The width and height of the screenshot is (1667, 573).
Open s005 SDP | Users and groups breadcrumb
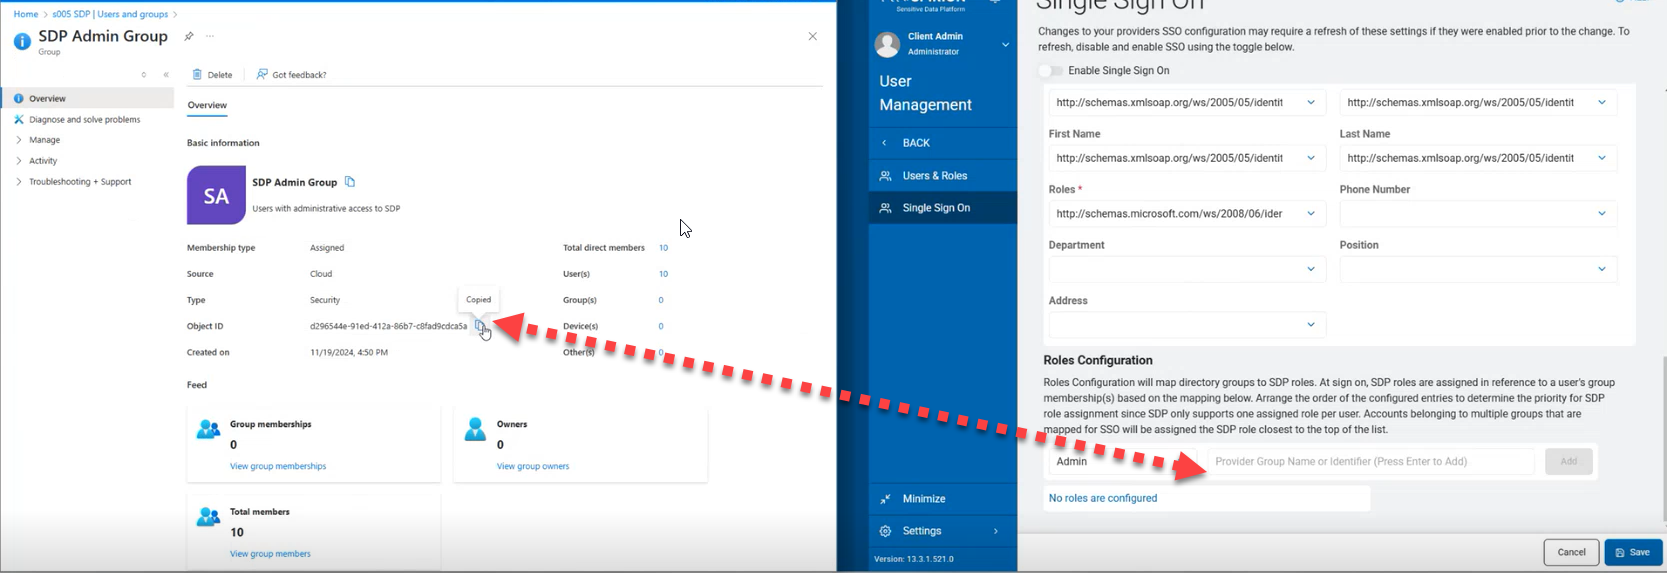point(110,14)
